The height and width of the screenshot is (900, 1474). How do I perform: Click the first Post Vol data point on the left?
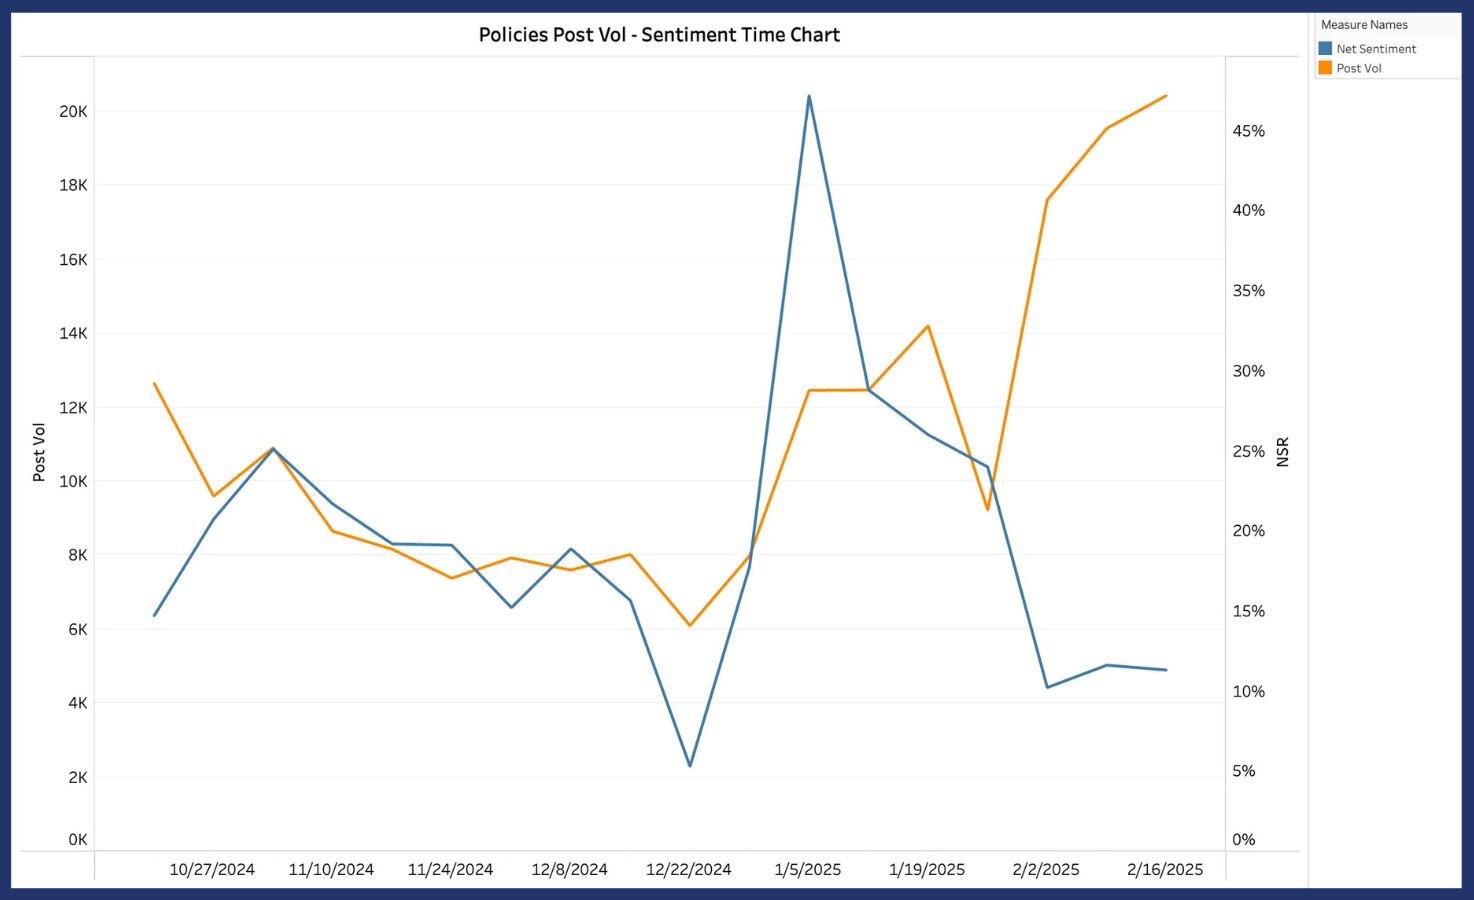(x=154, y=383)
